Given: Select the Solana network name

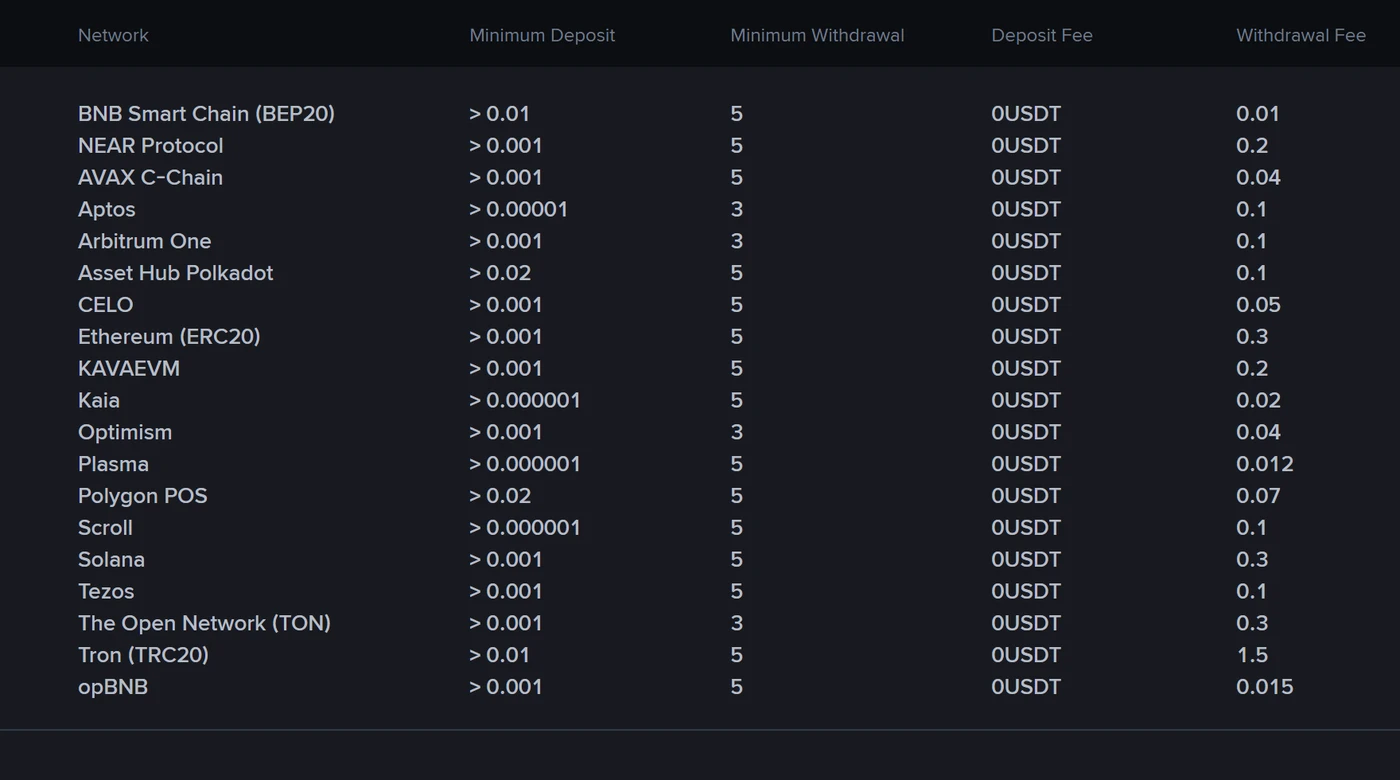Looking at the screenshot, I should (111, 560).
